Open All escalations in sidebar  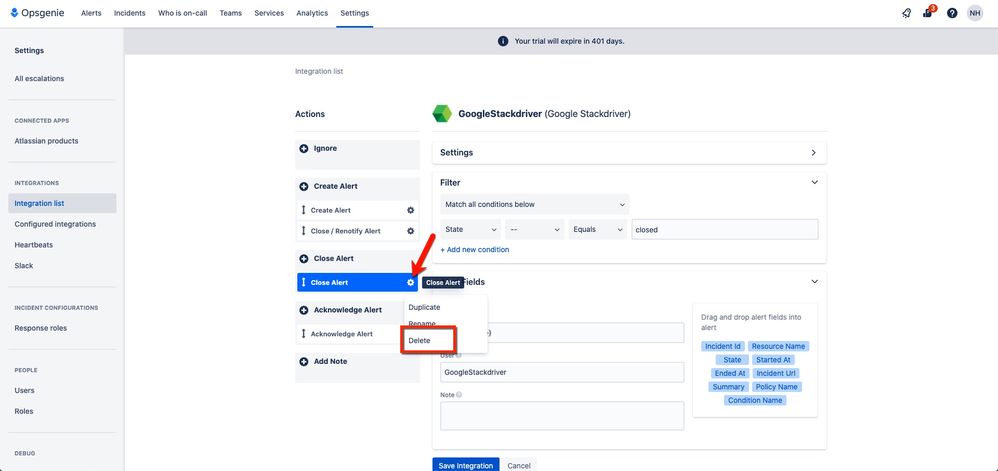39,79
